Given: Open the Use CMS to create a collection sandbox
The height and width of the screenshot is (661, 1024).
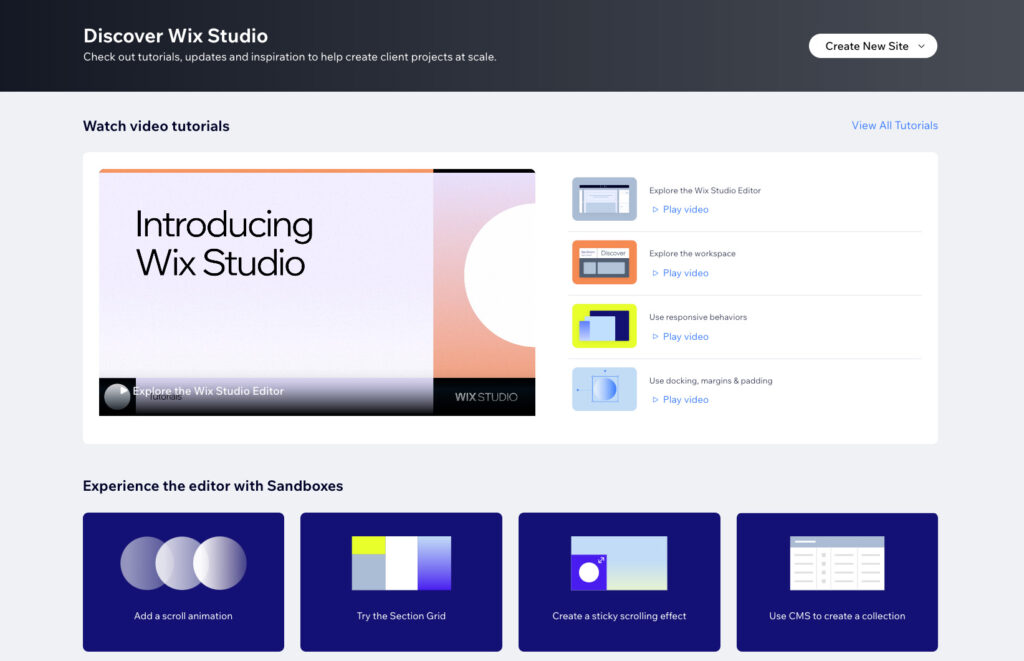Looking at the screenshot, I should pos(837,582).
